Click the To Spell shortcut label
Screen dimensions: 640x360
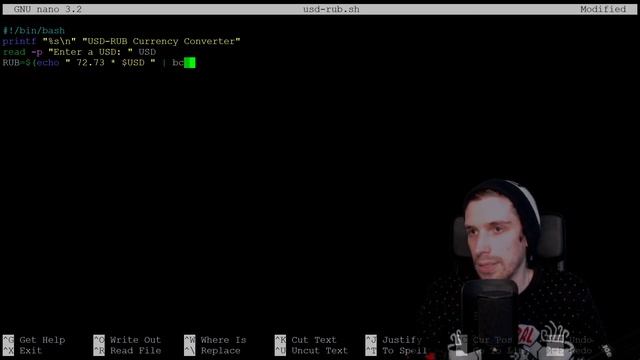pyautogui.click(x=404, y=350)
